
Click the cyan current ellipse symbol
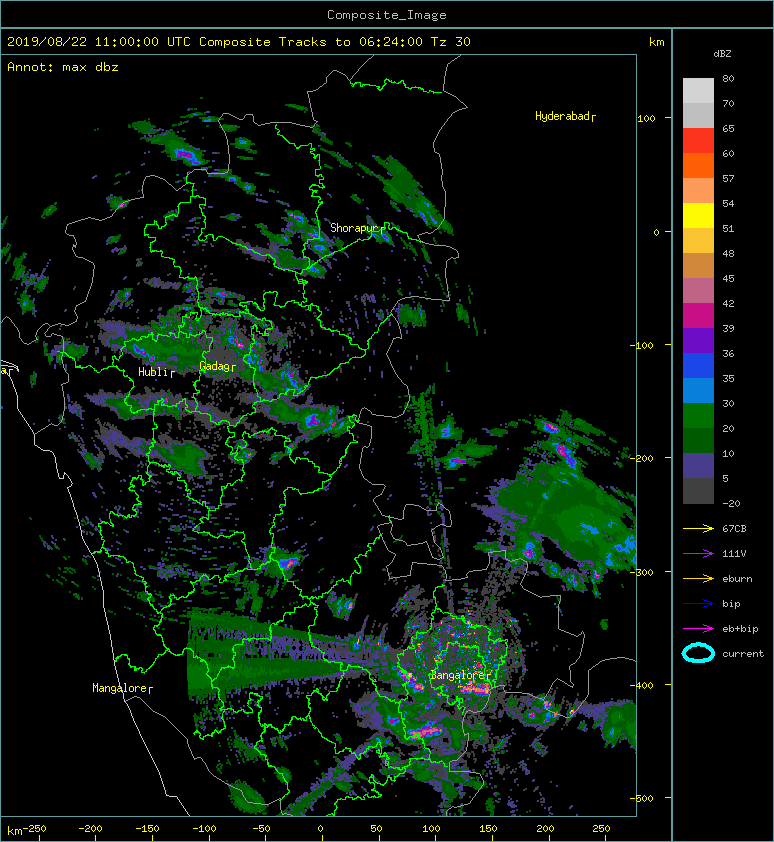click(698, 653)
